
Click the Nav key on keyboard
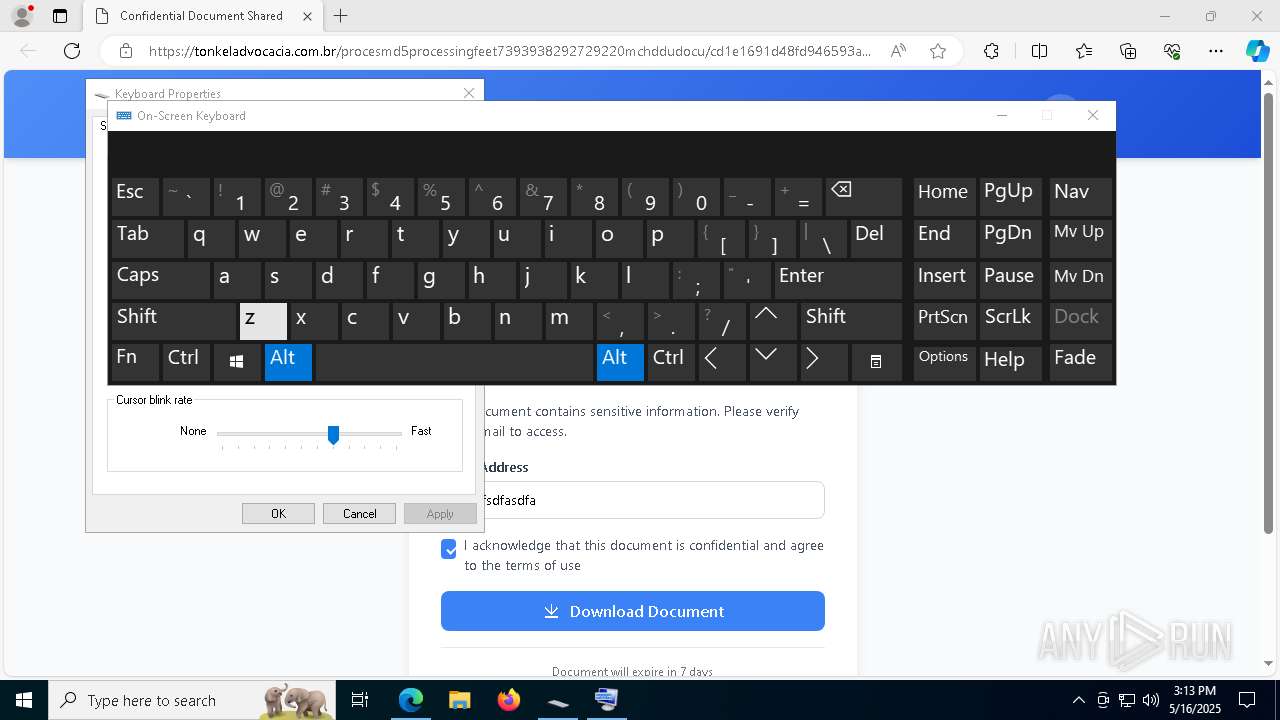[1080, 197]
